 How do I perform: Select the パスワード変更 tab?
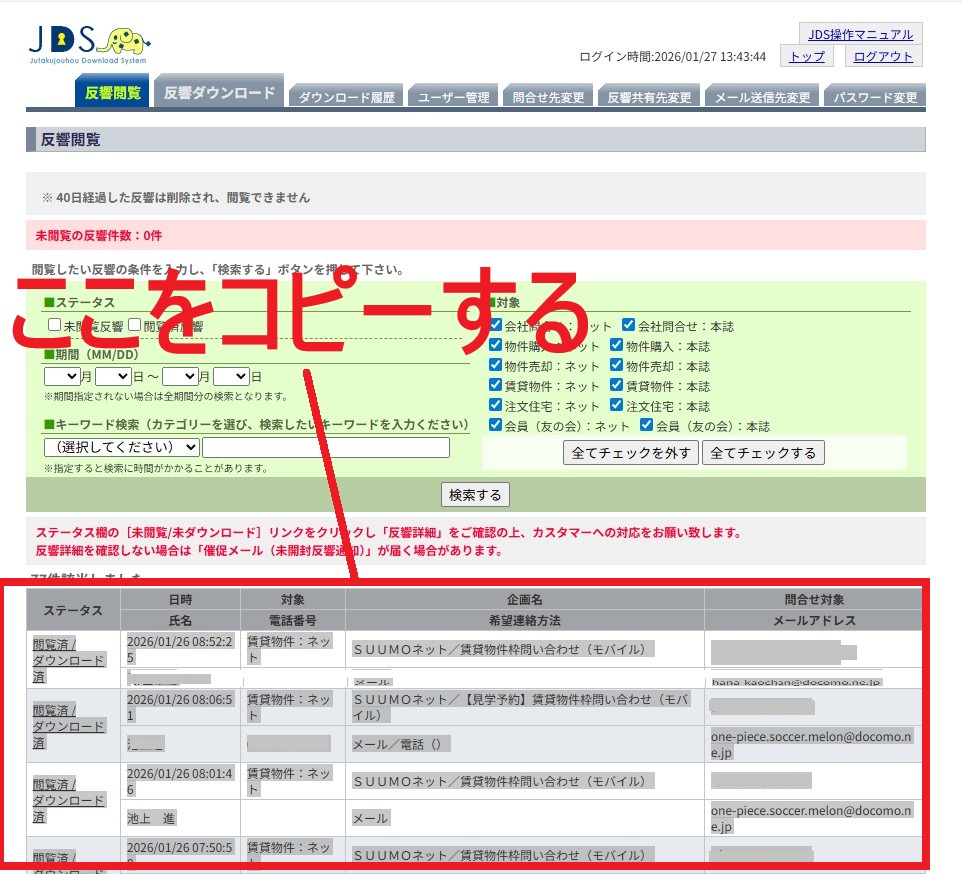pyautogui.click(x=875, y=97)
